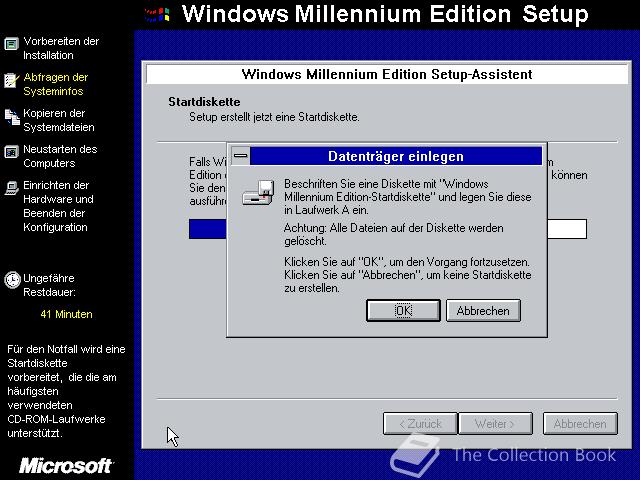Image resolution: width=640 pixels, height=480 pixels.
Task: Select the 'Kopieren der Systemdateien' step text
Action: click(59, 120)
